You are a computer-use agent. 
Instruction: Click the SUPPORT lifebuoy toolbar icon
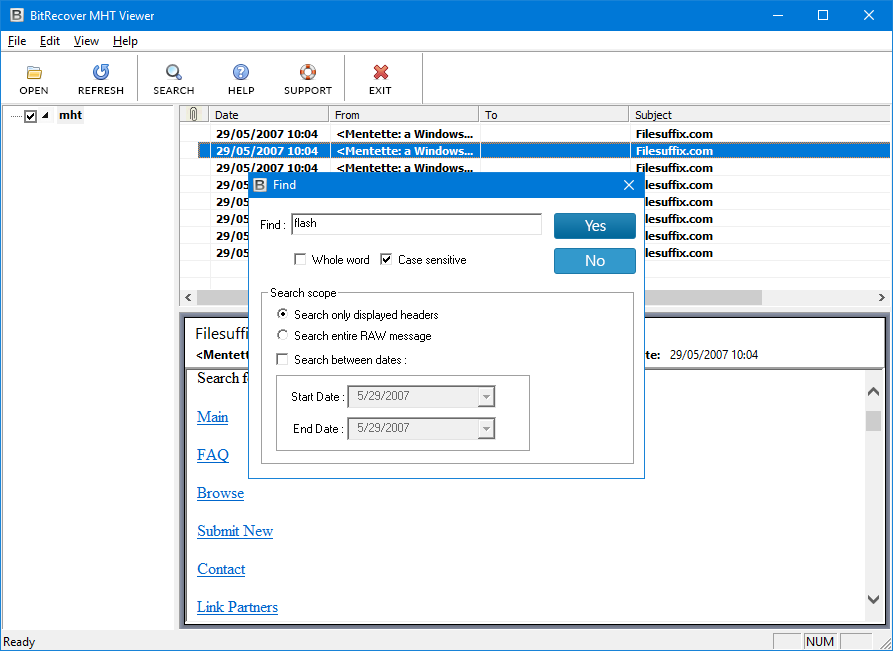click(308, 72)
